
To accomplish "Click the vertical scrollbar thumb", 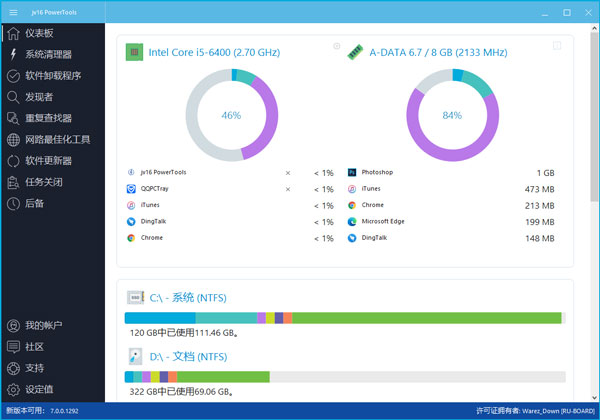I will (x=594, y=117).
